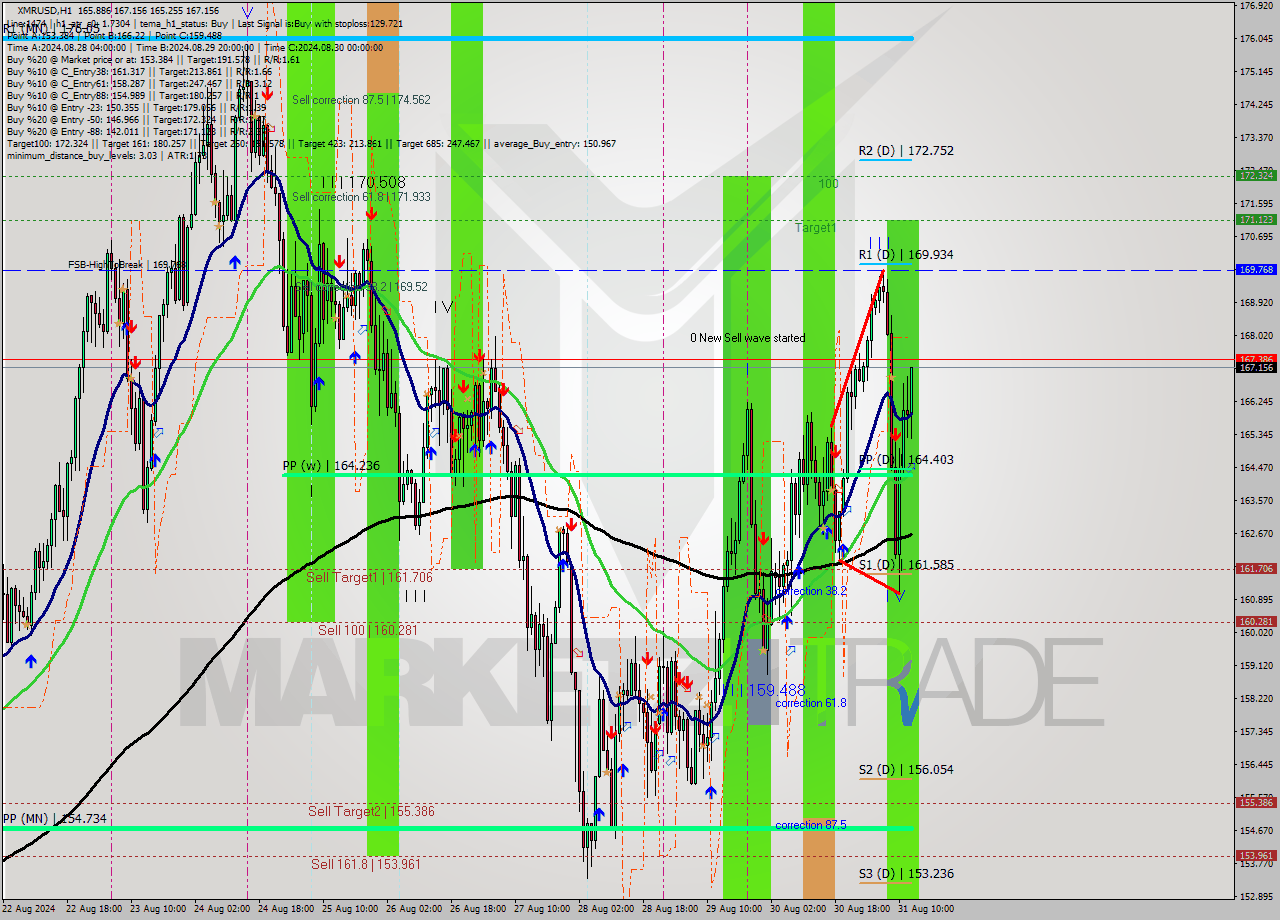Select the S2 (D) | 156.054 label
Screen dimensions: 1280x920
(906, 770)
